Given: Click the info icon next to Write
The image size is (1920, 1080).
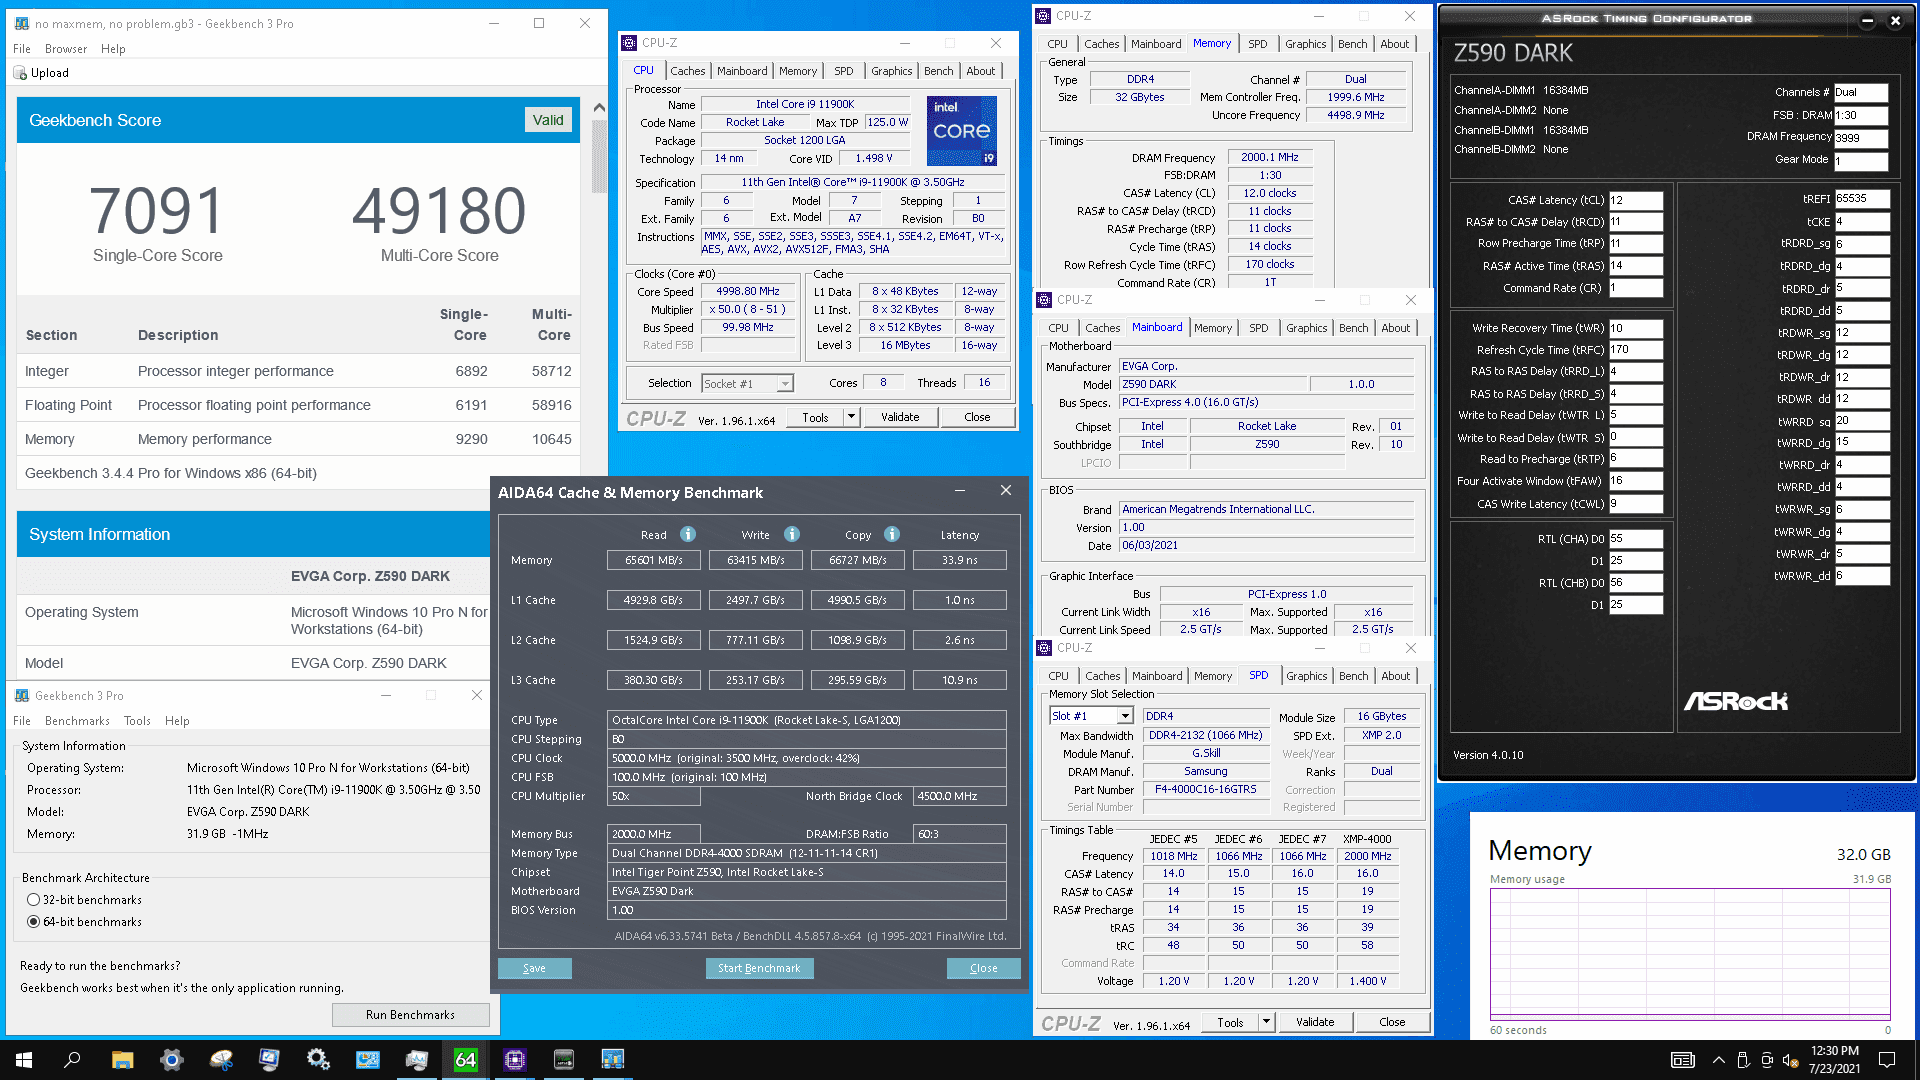Looking at the screenshot, I should click(x=792, y=534).
